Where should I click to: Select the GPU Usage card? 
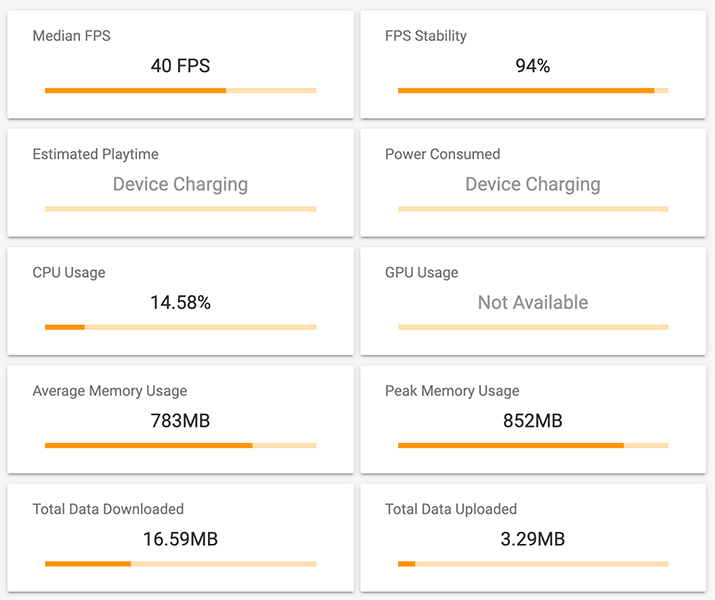coord(533,301)
